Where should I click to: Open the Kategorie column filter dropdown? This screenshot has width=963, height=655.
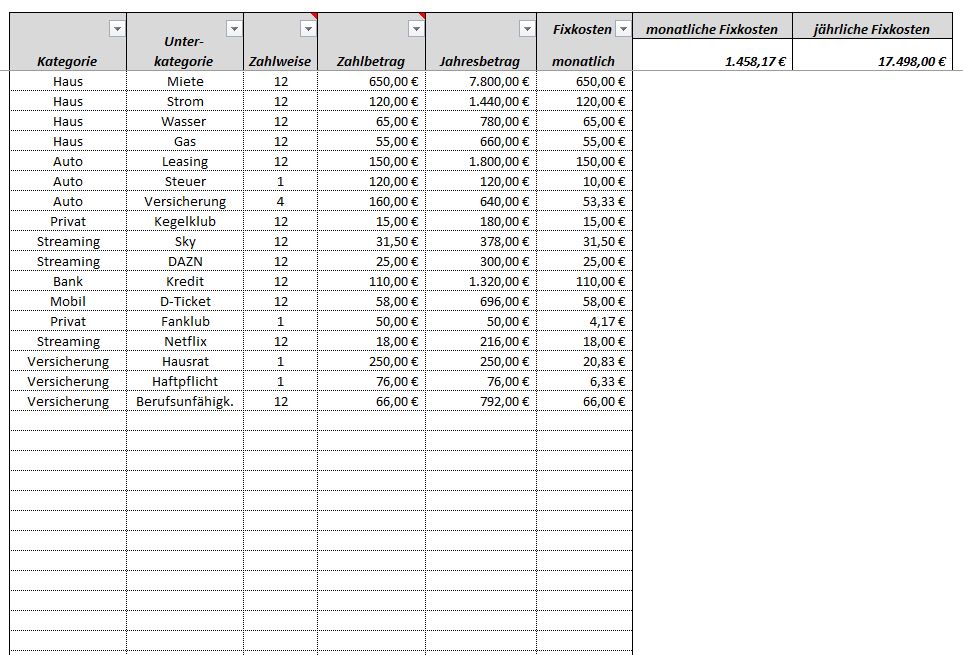(x=117, y=30)
